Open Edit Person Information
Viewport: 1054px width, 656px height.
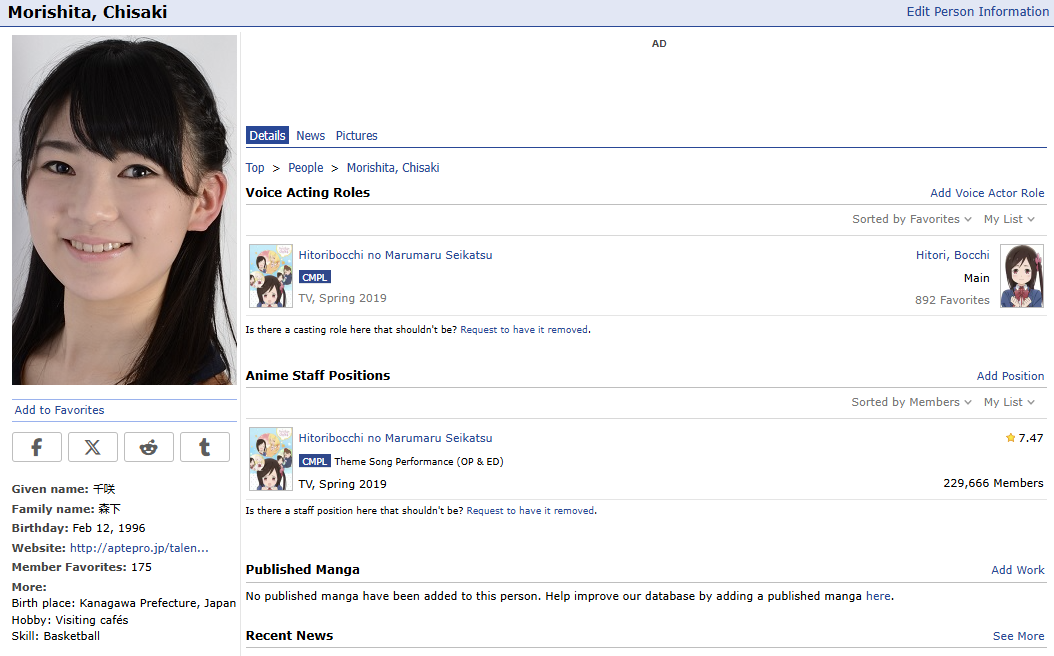tap(977, 12)
